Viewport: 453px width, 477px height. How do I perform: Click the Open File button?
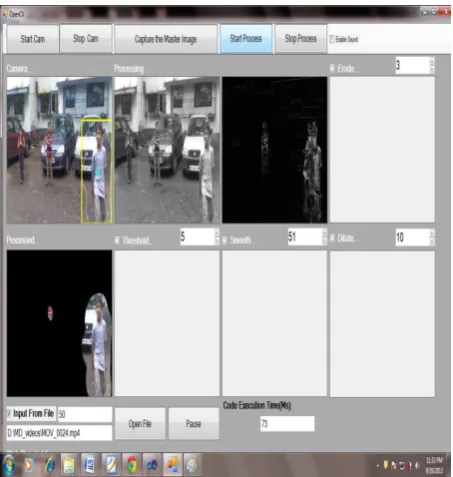[140, 423]
